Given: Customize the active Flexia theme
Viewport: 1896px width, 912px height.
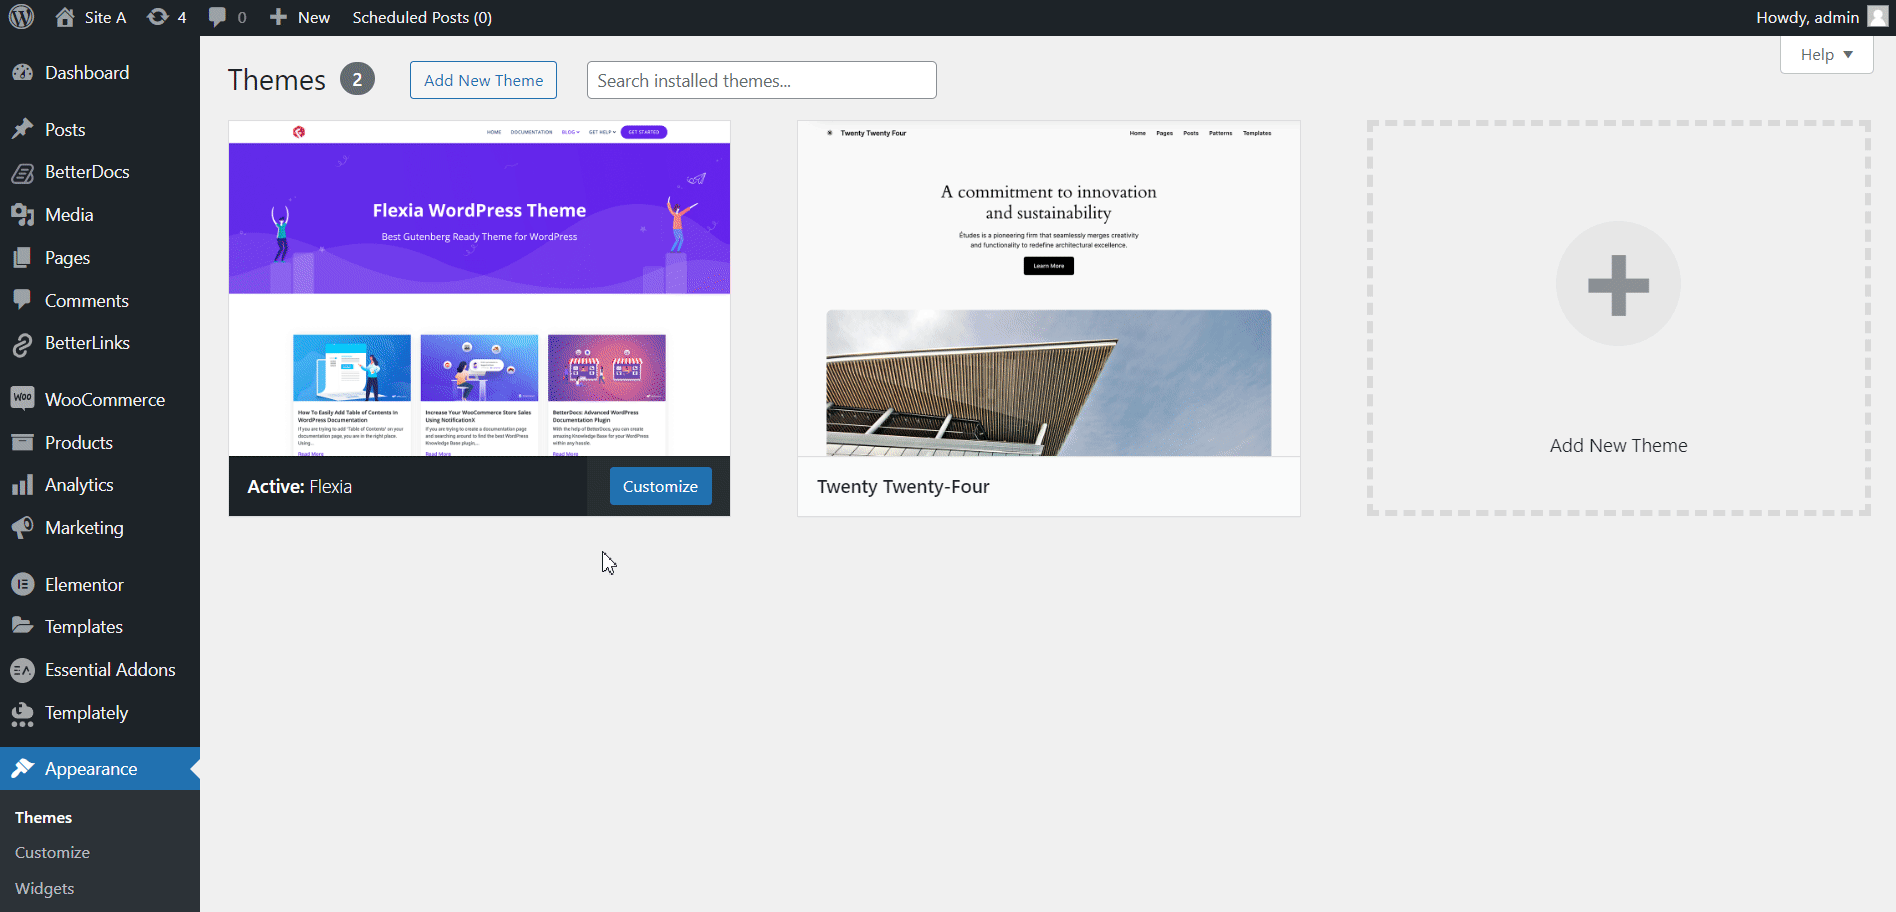Looking at the screenshot, I should click(x=660, y=486).
